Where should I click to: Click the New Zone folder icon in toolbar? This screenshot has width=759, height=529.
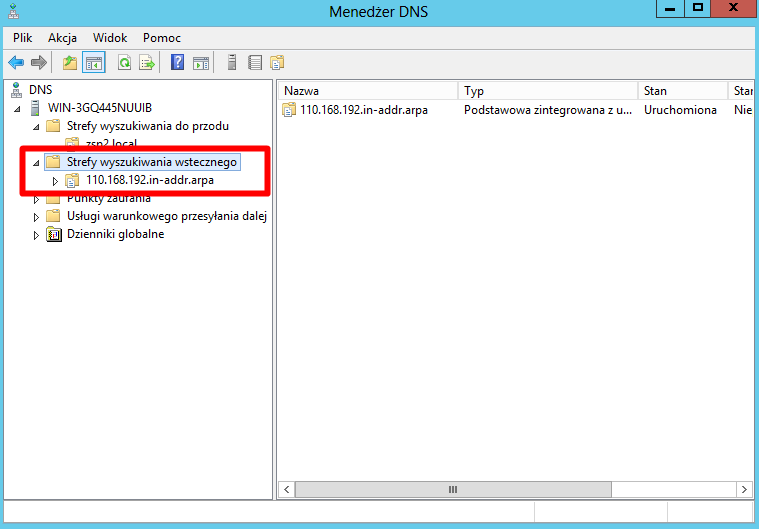point(277,63)
